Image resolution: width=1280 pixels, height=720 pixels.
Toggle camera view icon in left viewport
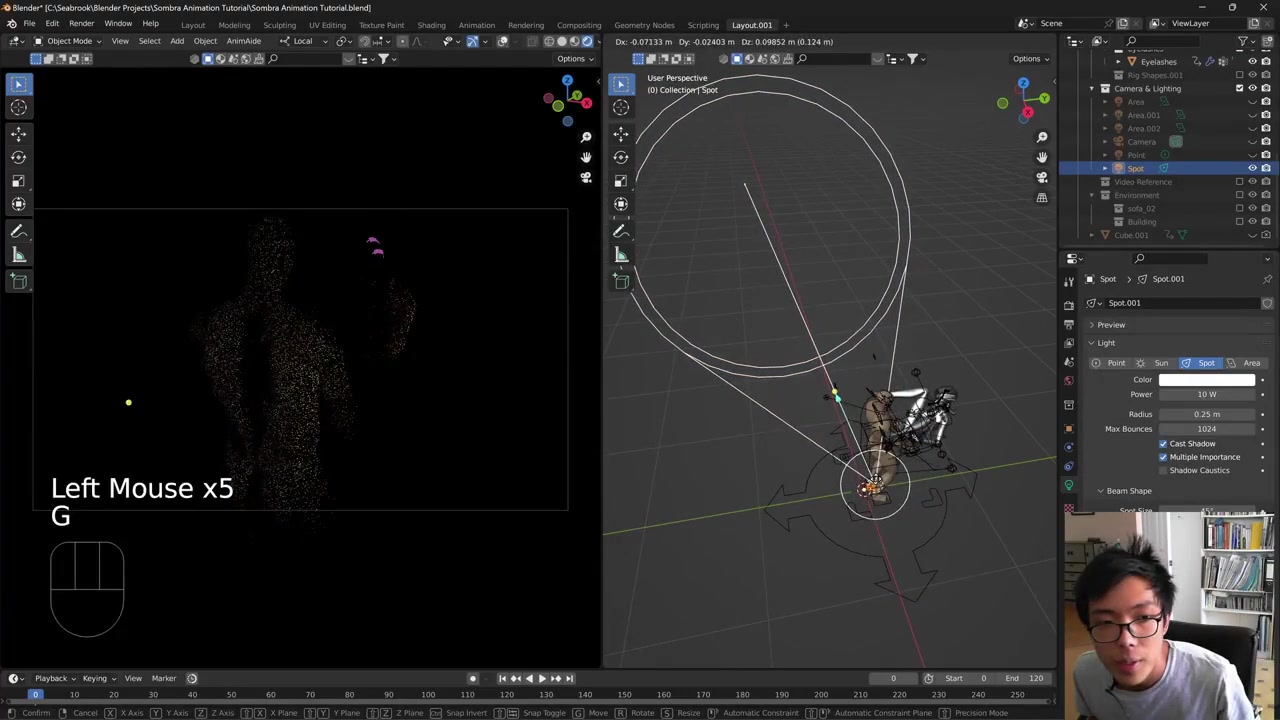pos(586,178)
